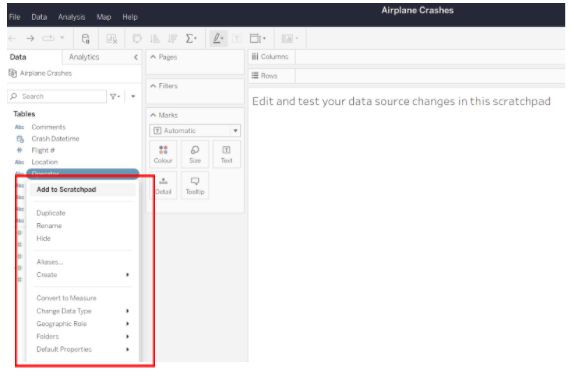Click the Sort Ascending toolbar icon

(x=155, y=39)
